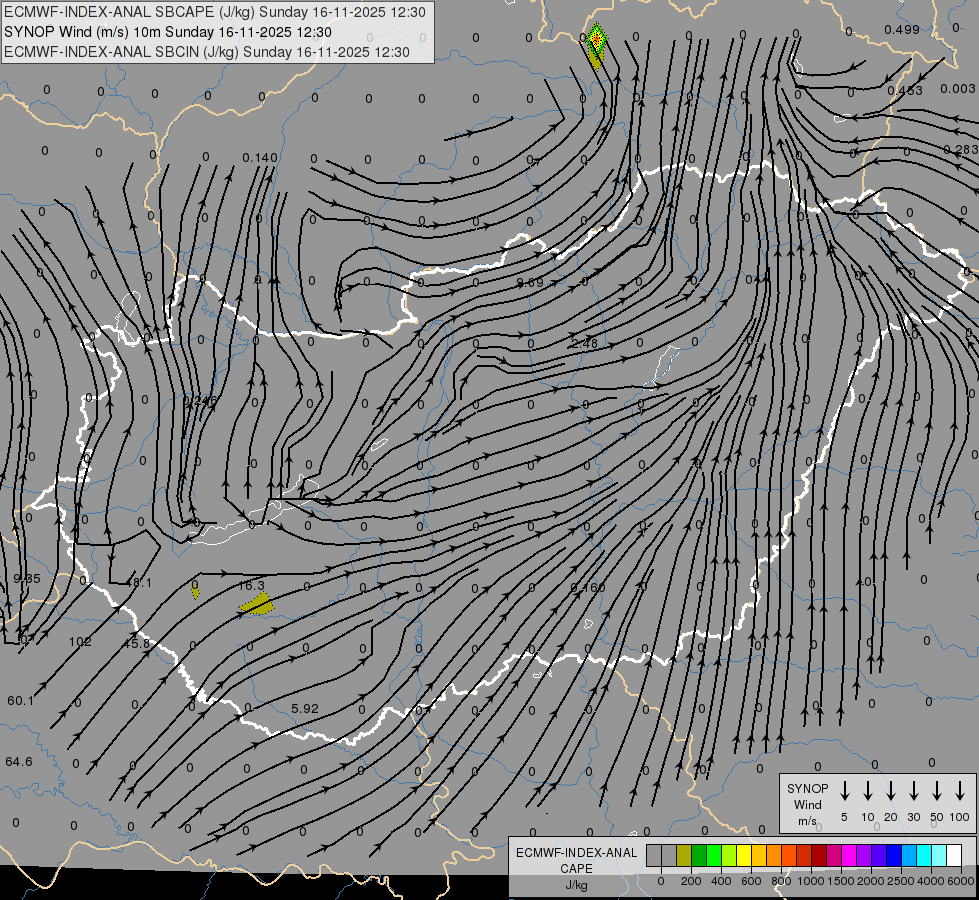Click the map value 2.46
Image resolution: width=979 pixels, height=900 pixels.
coord(584,343)
